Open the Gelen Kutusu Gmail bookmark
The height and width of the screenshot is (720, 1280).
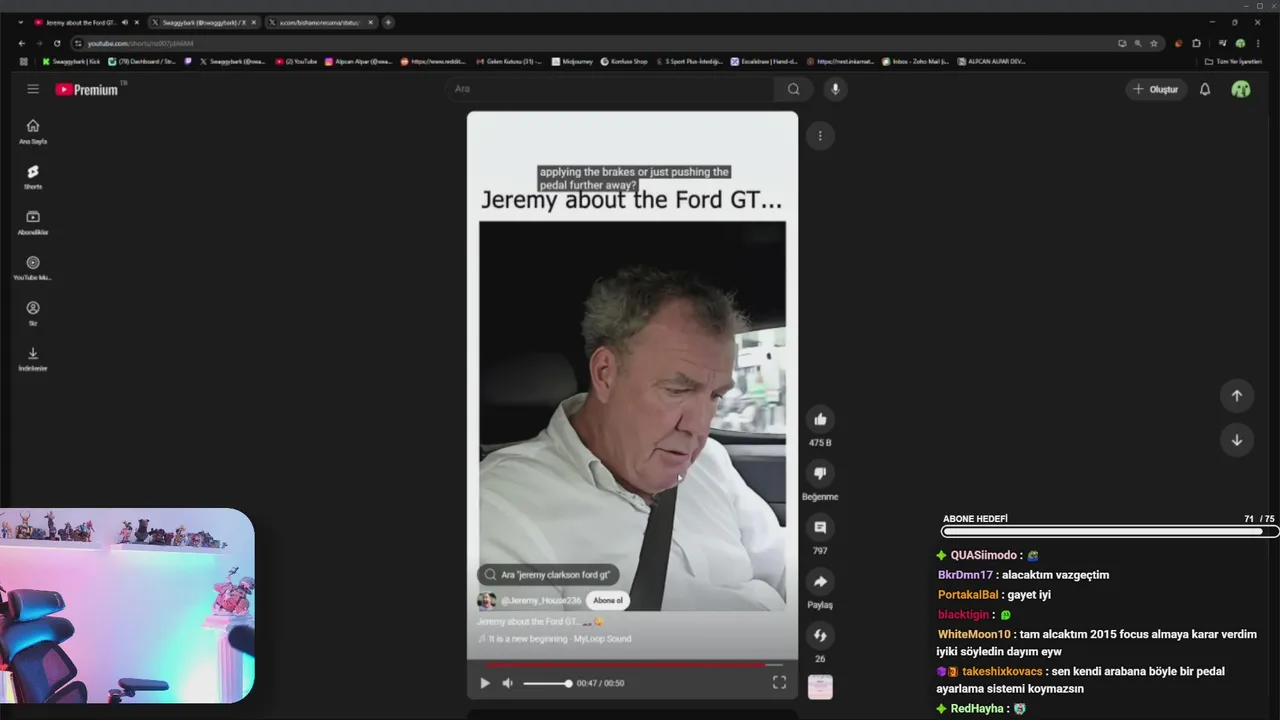[509, 61]
